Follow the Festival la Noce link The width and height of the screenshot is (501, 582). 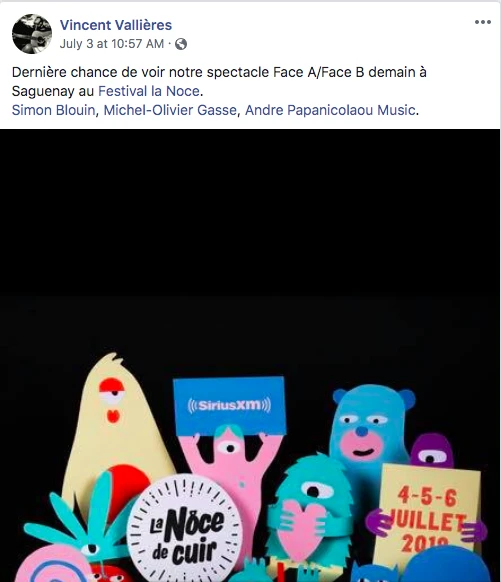[x=149, y=91]
